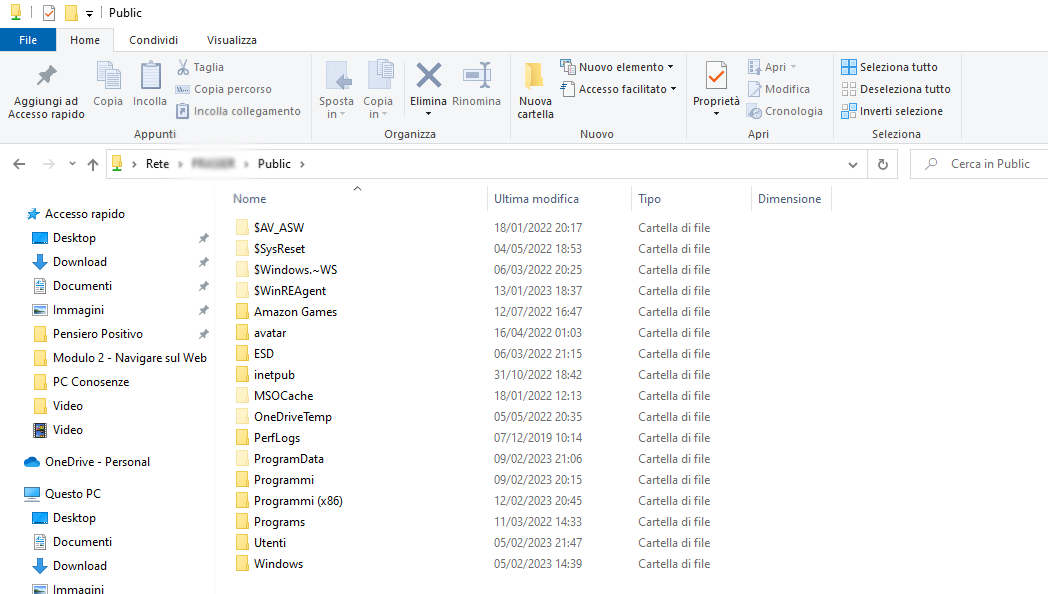The image size is (1048, 594).
Task: Expand the address bar history chevron
Action: pos(852,163)
